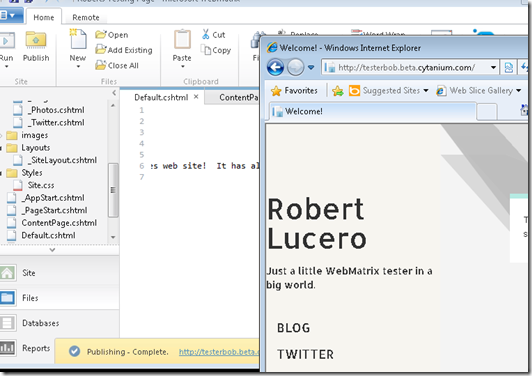The width and height of the screenshot is (532, 376).
Task: Click the Cut scissors icon
Action: tap(205, 34)
